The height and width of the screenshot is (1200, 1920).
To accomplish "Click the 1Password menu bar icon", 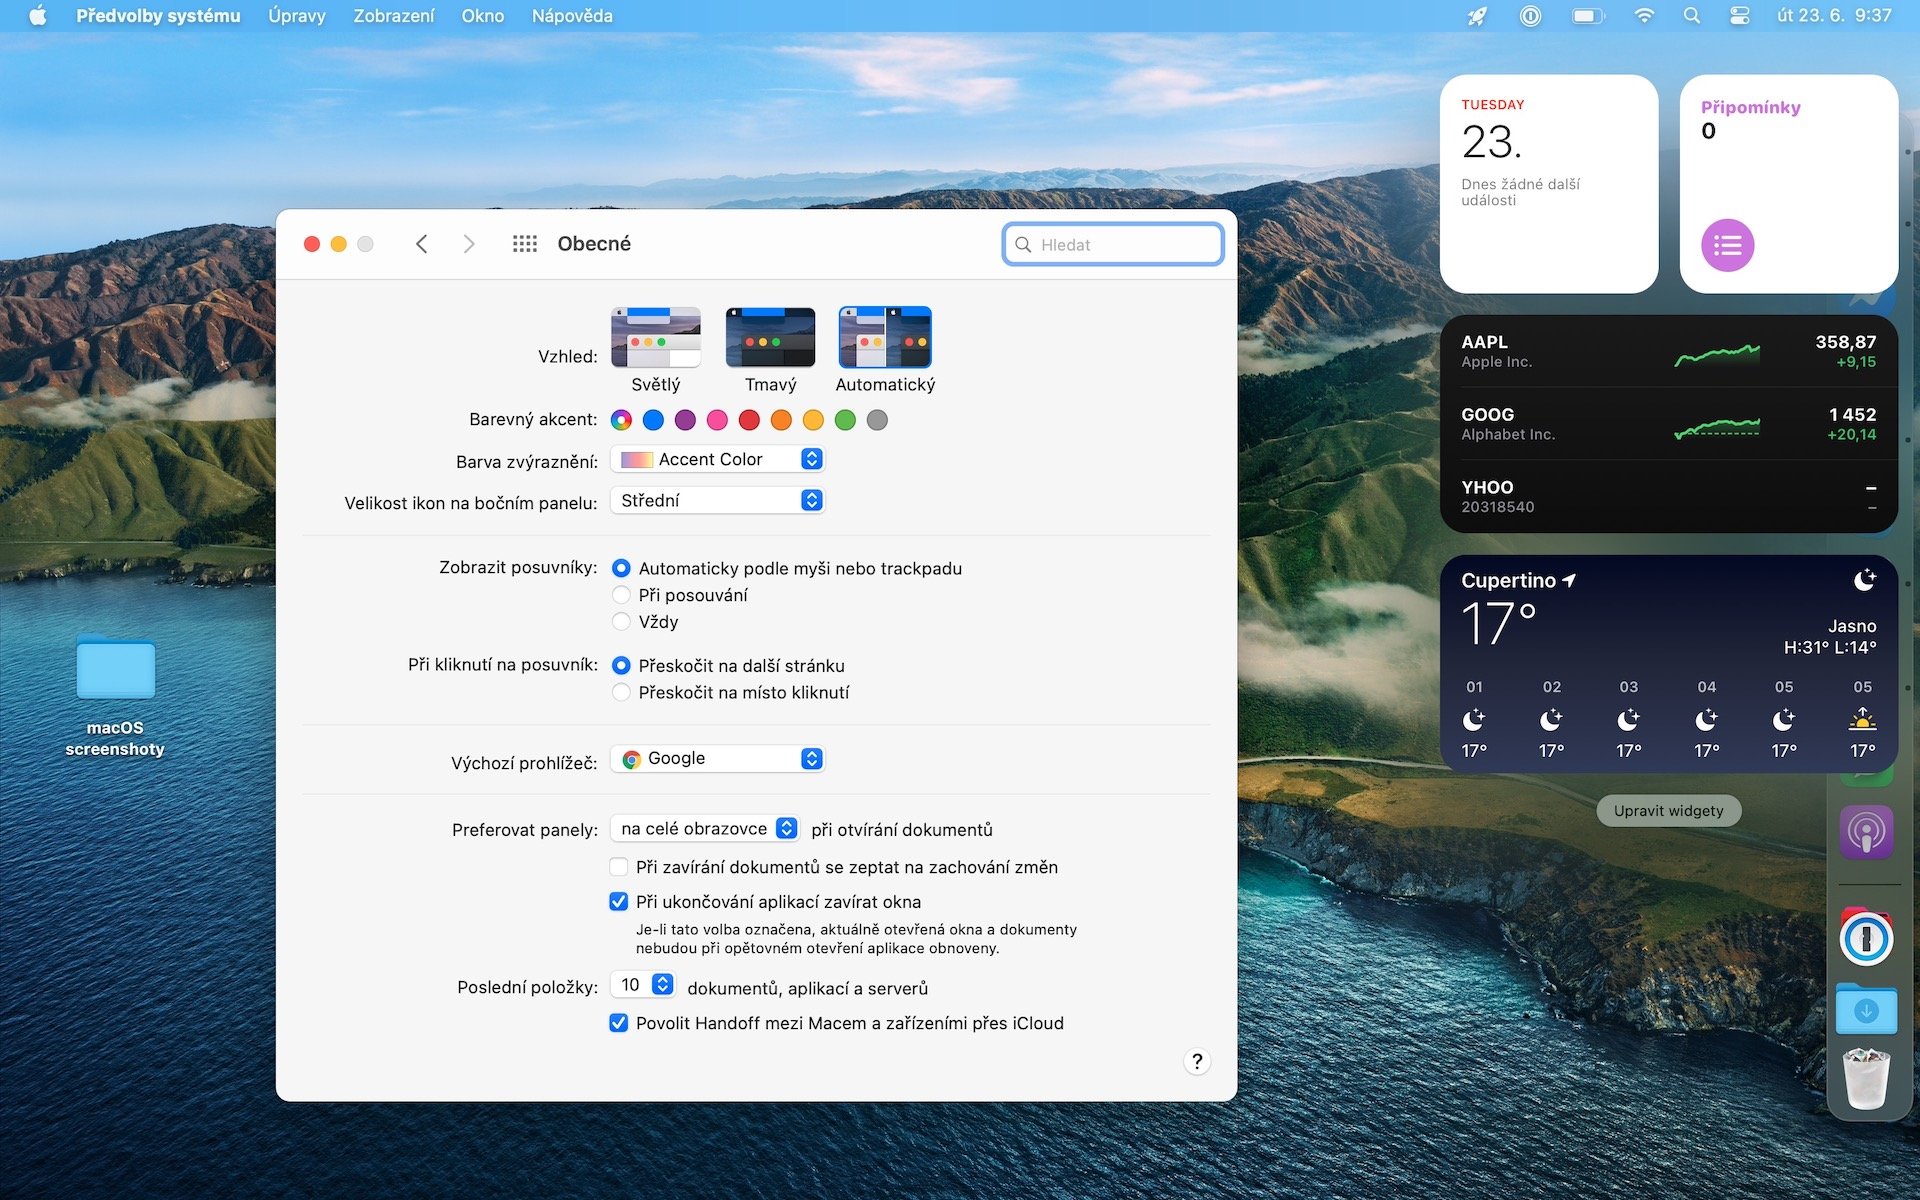I will 1530,16.
